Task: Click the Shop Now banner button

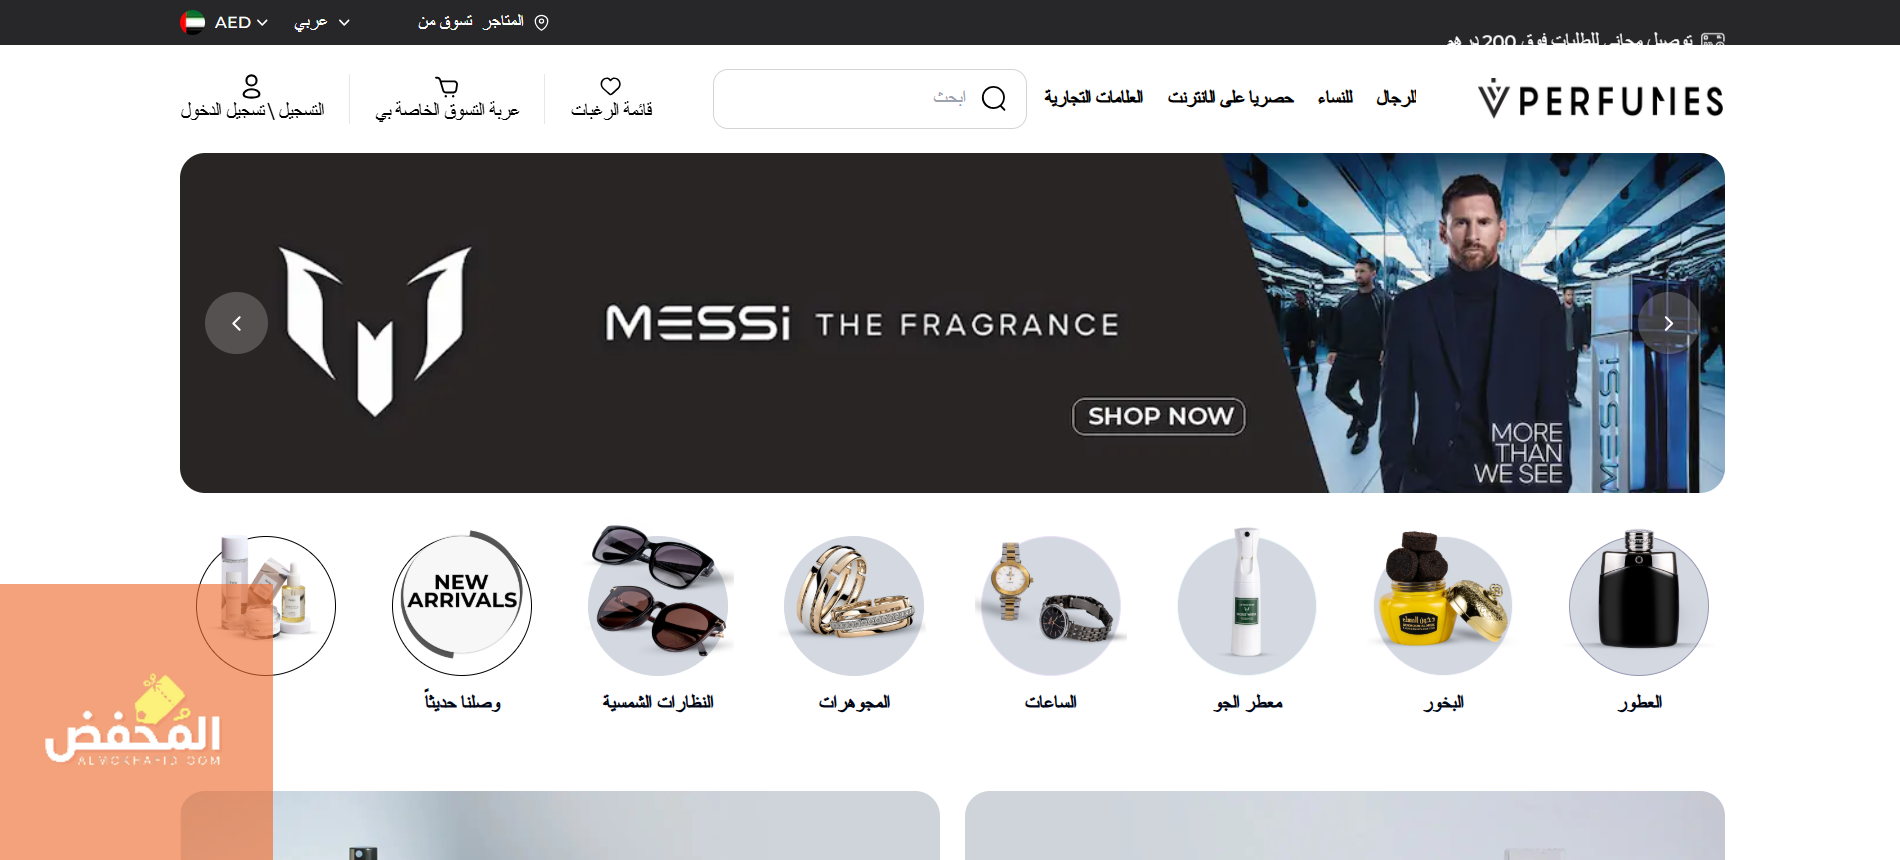Action: tap(1159, 416)
